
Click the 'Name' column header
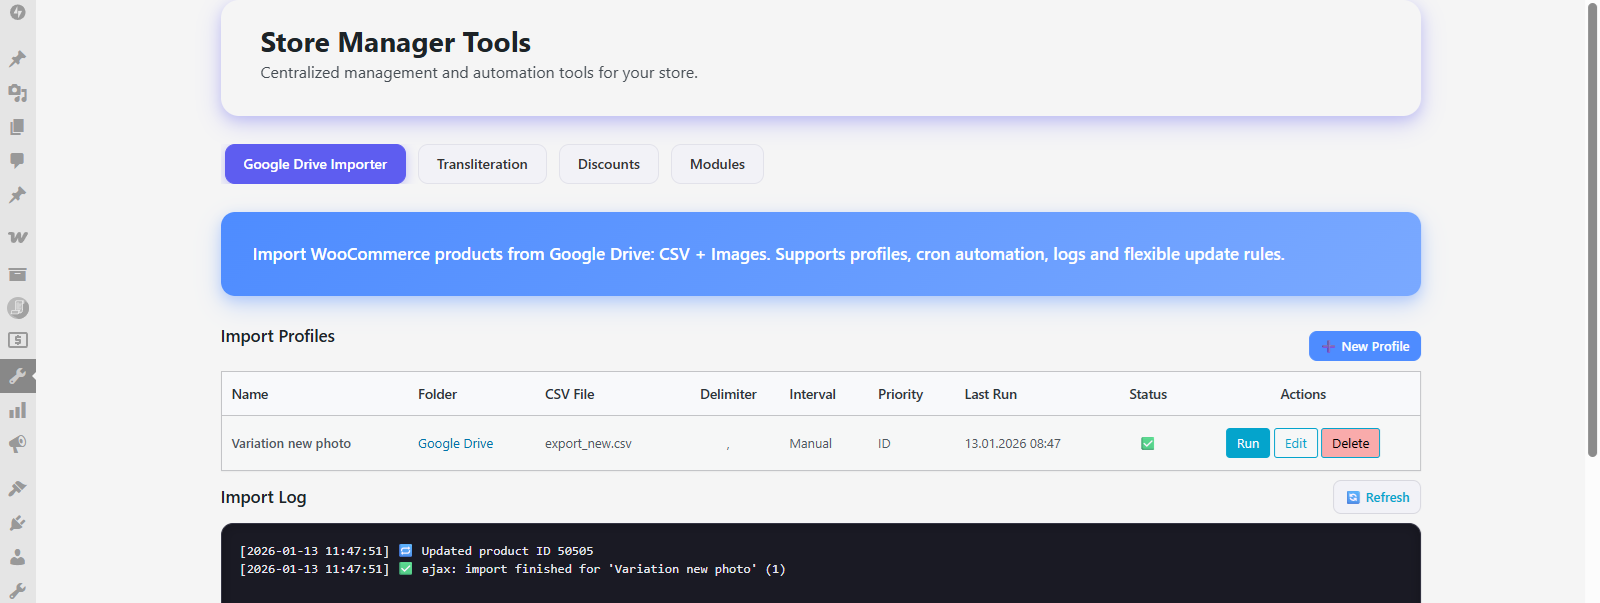tap(250, 394)
